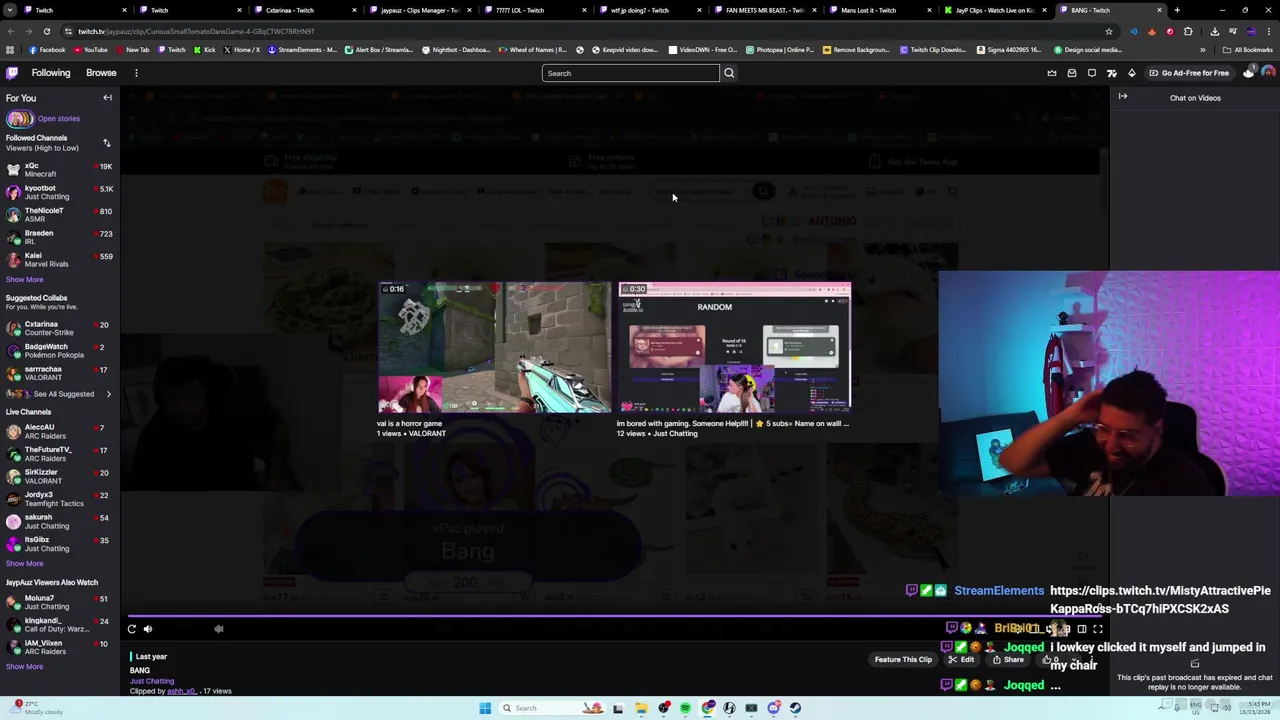Open the Prime loot crown icon
1280x720 pixels.
click(1052, 73)
